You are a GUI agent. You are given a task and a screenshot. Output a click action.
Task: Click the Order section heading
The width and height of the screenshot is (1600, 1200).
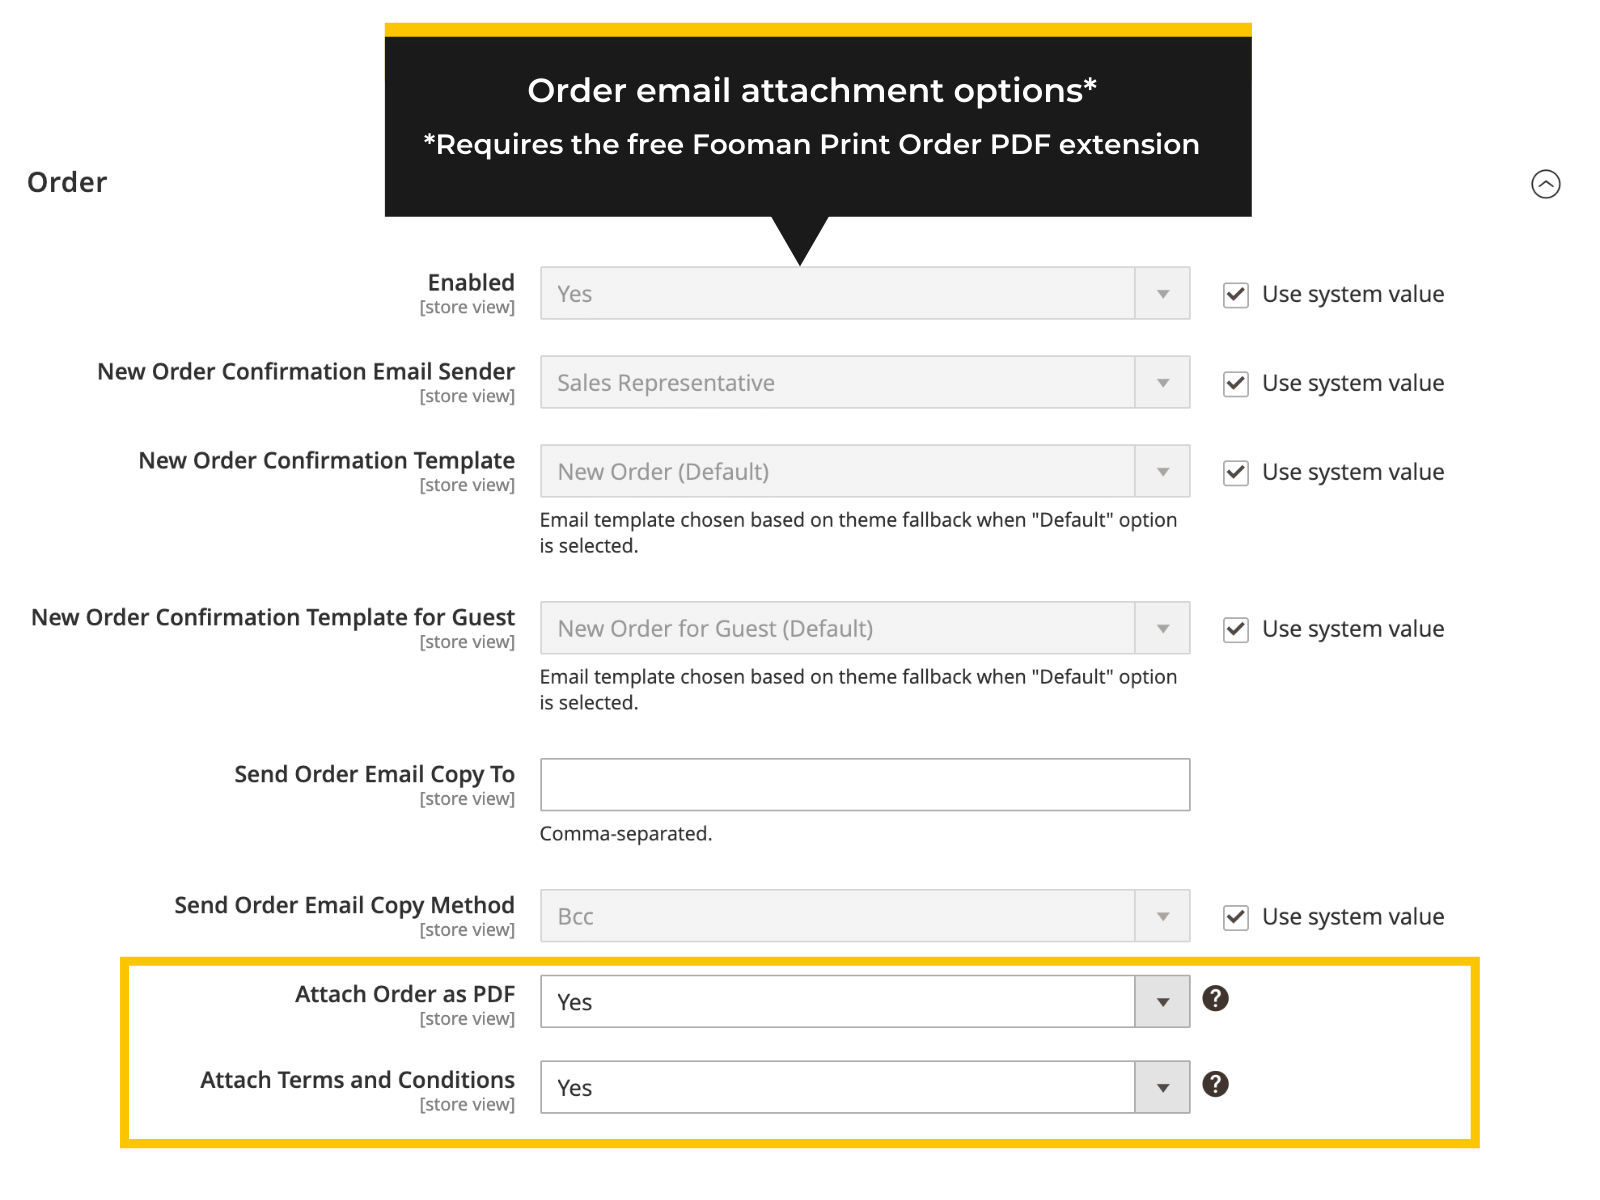(66, 182)
